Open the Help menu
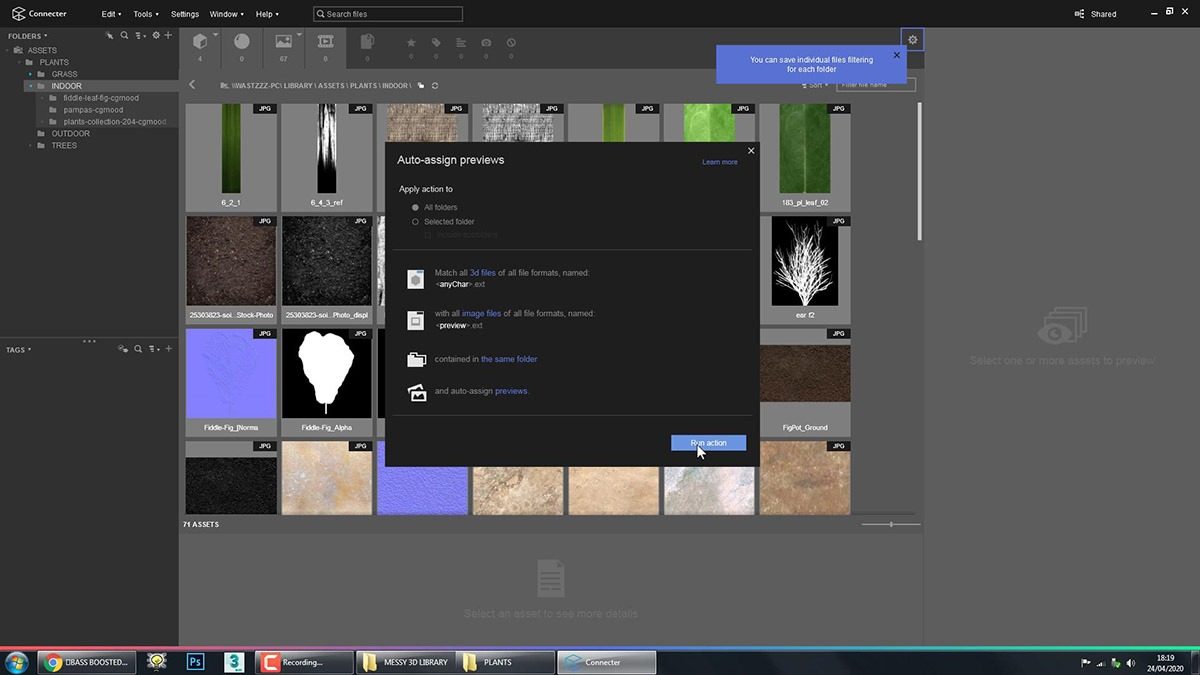Viewport: 1200px width, 675px height. (267, 14)
